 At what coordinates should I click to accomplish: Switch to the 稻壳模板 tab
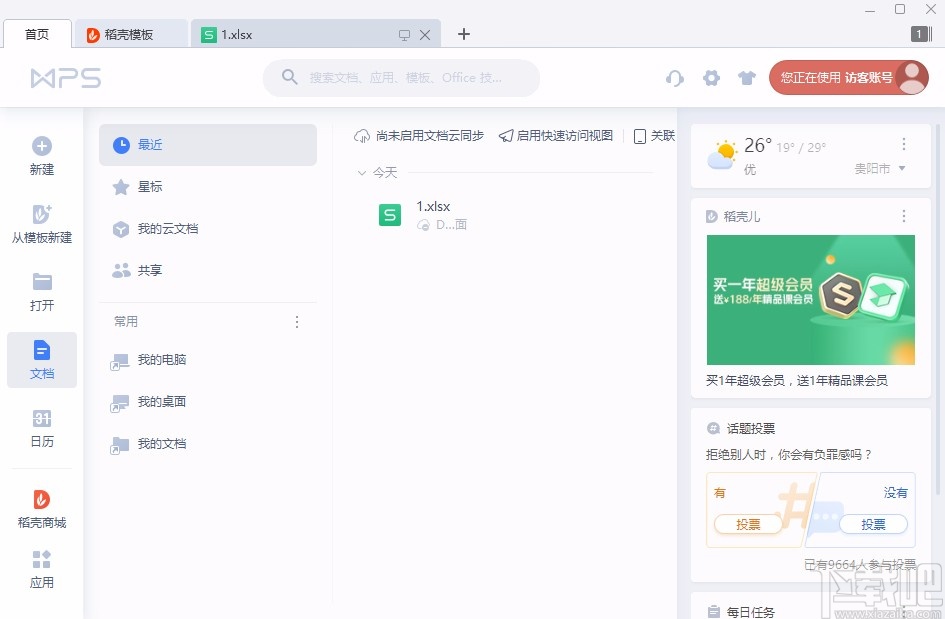pyautogui.click(x=130, y=33)
